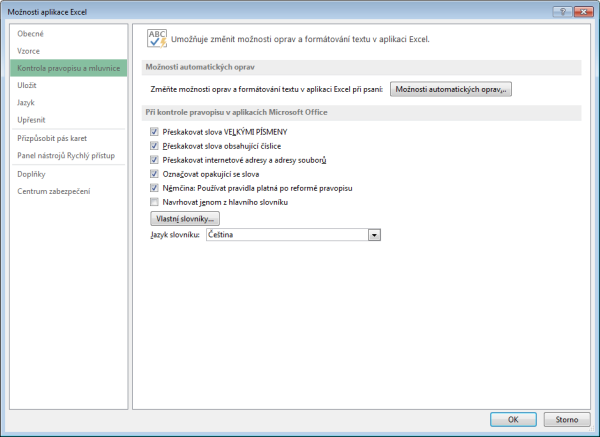Open Přizpůsobit pás karet settings

pyautogui.click(x=68, y=138)
